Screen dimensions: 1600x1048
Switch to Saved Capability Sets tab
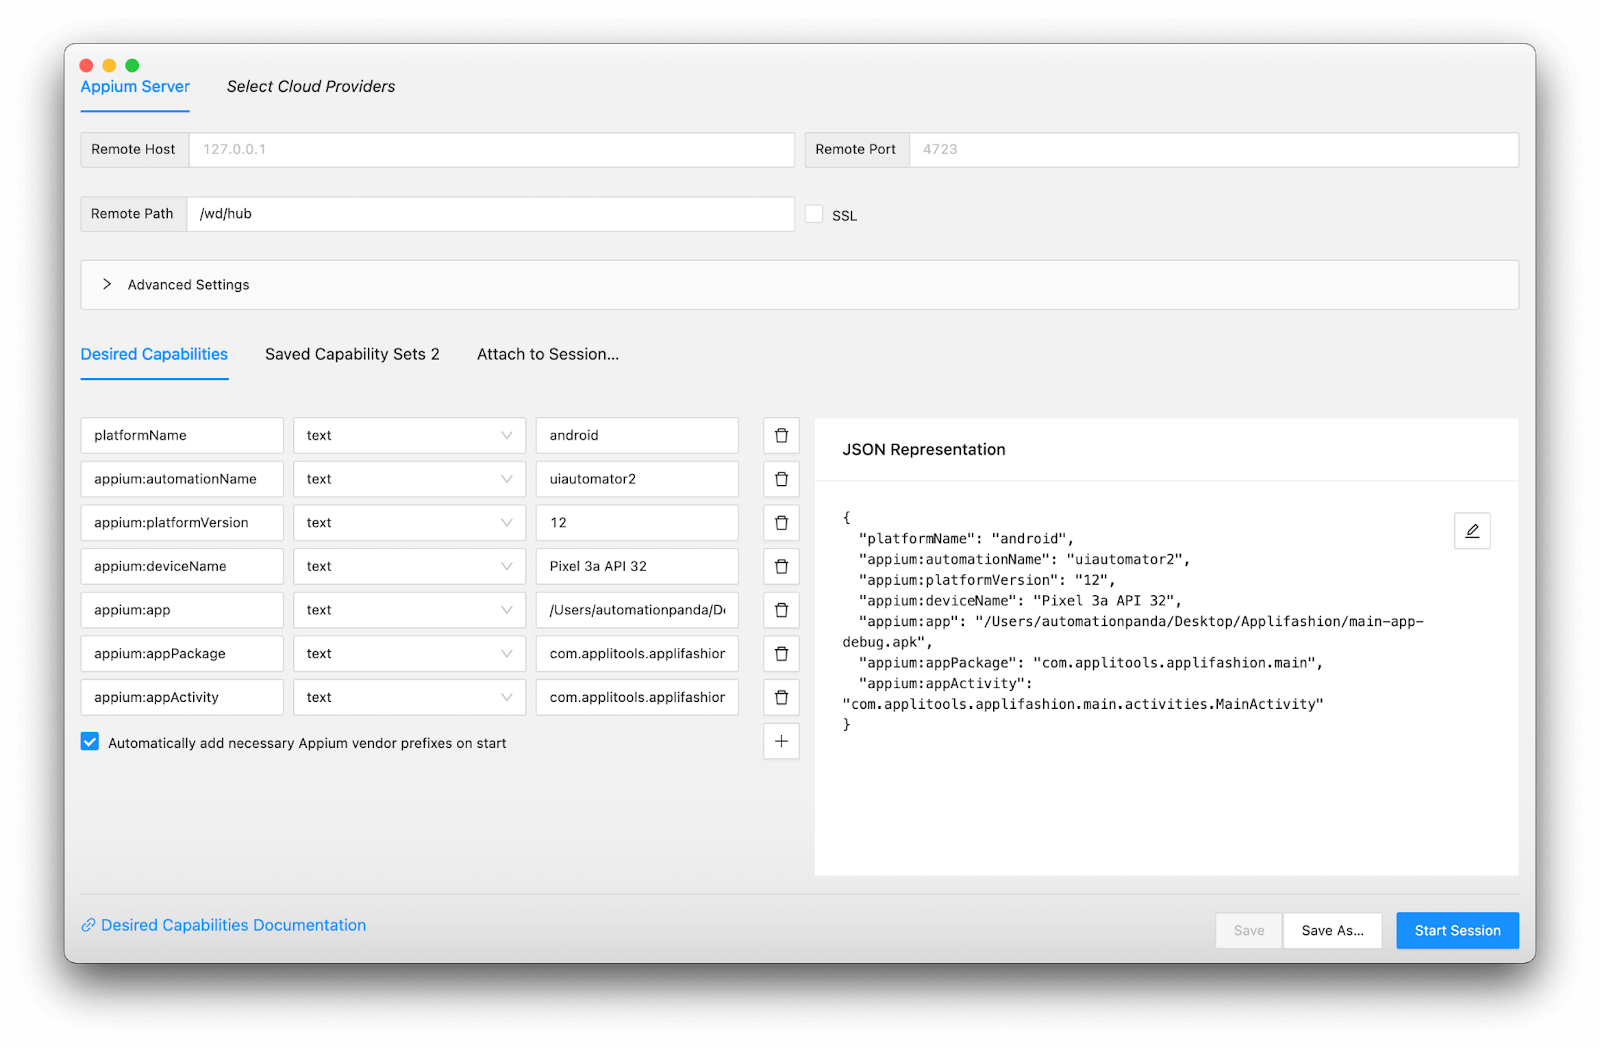352,354
